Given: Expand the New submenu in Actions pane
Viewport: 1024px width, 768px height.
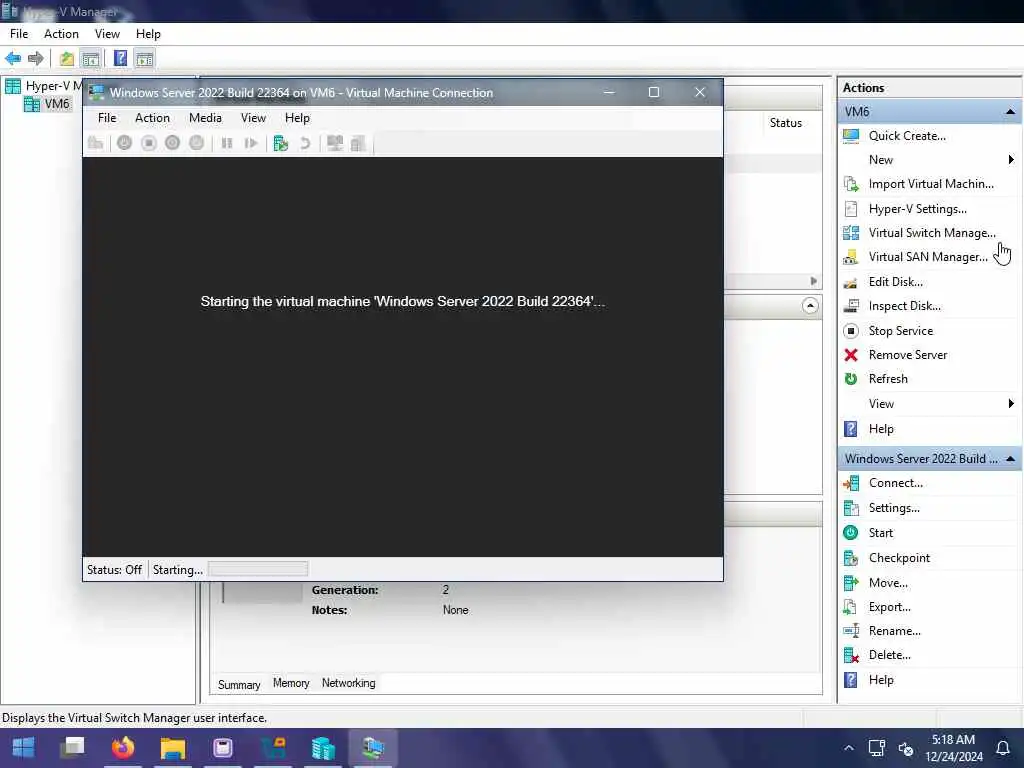Looking at the screenshot, I should pyautogui.click(x=1011, y=160).
